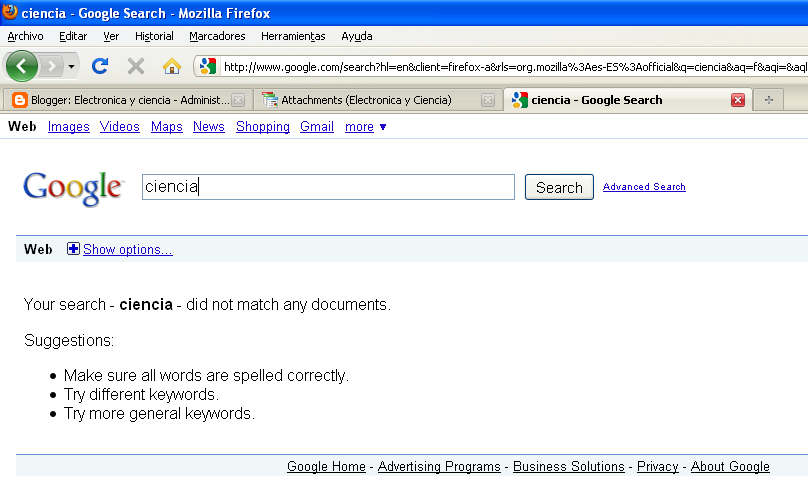Viewport: 808px width, 488px height.
Task: Click the Stop loading X icon
Action: (x=136, y=66)
